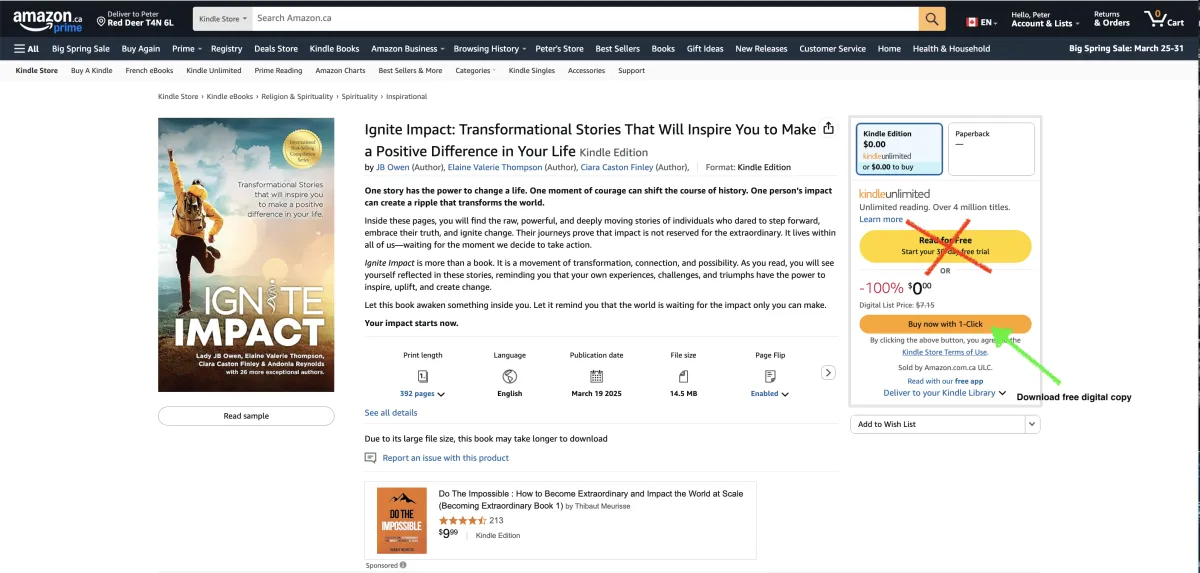Click See all details link
The width and height of the screenshot is (1200, 573).
click(x=391, y=412)
